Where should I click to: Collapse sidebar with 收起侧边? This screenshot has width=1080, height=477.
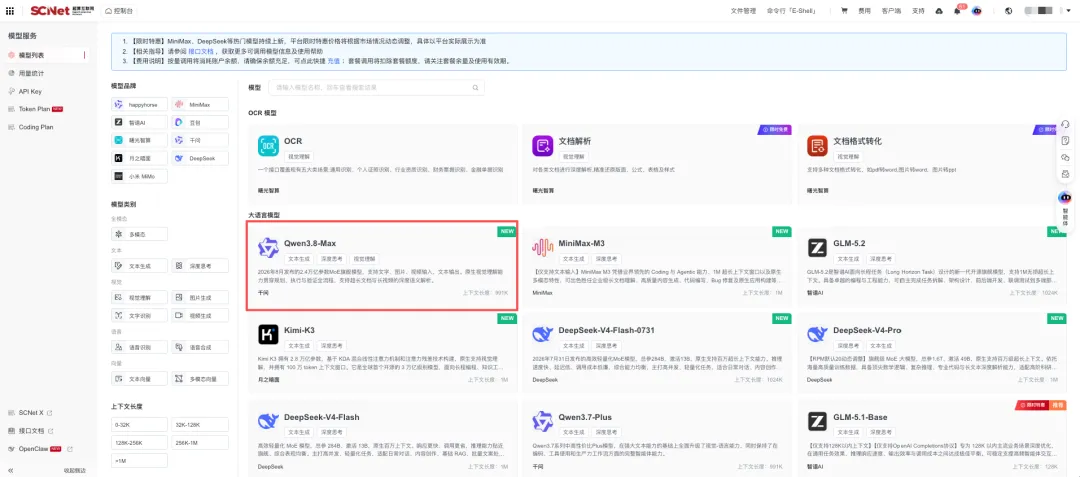(x=74, y=470)
